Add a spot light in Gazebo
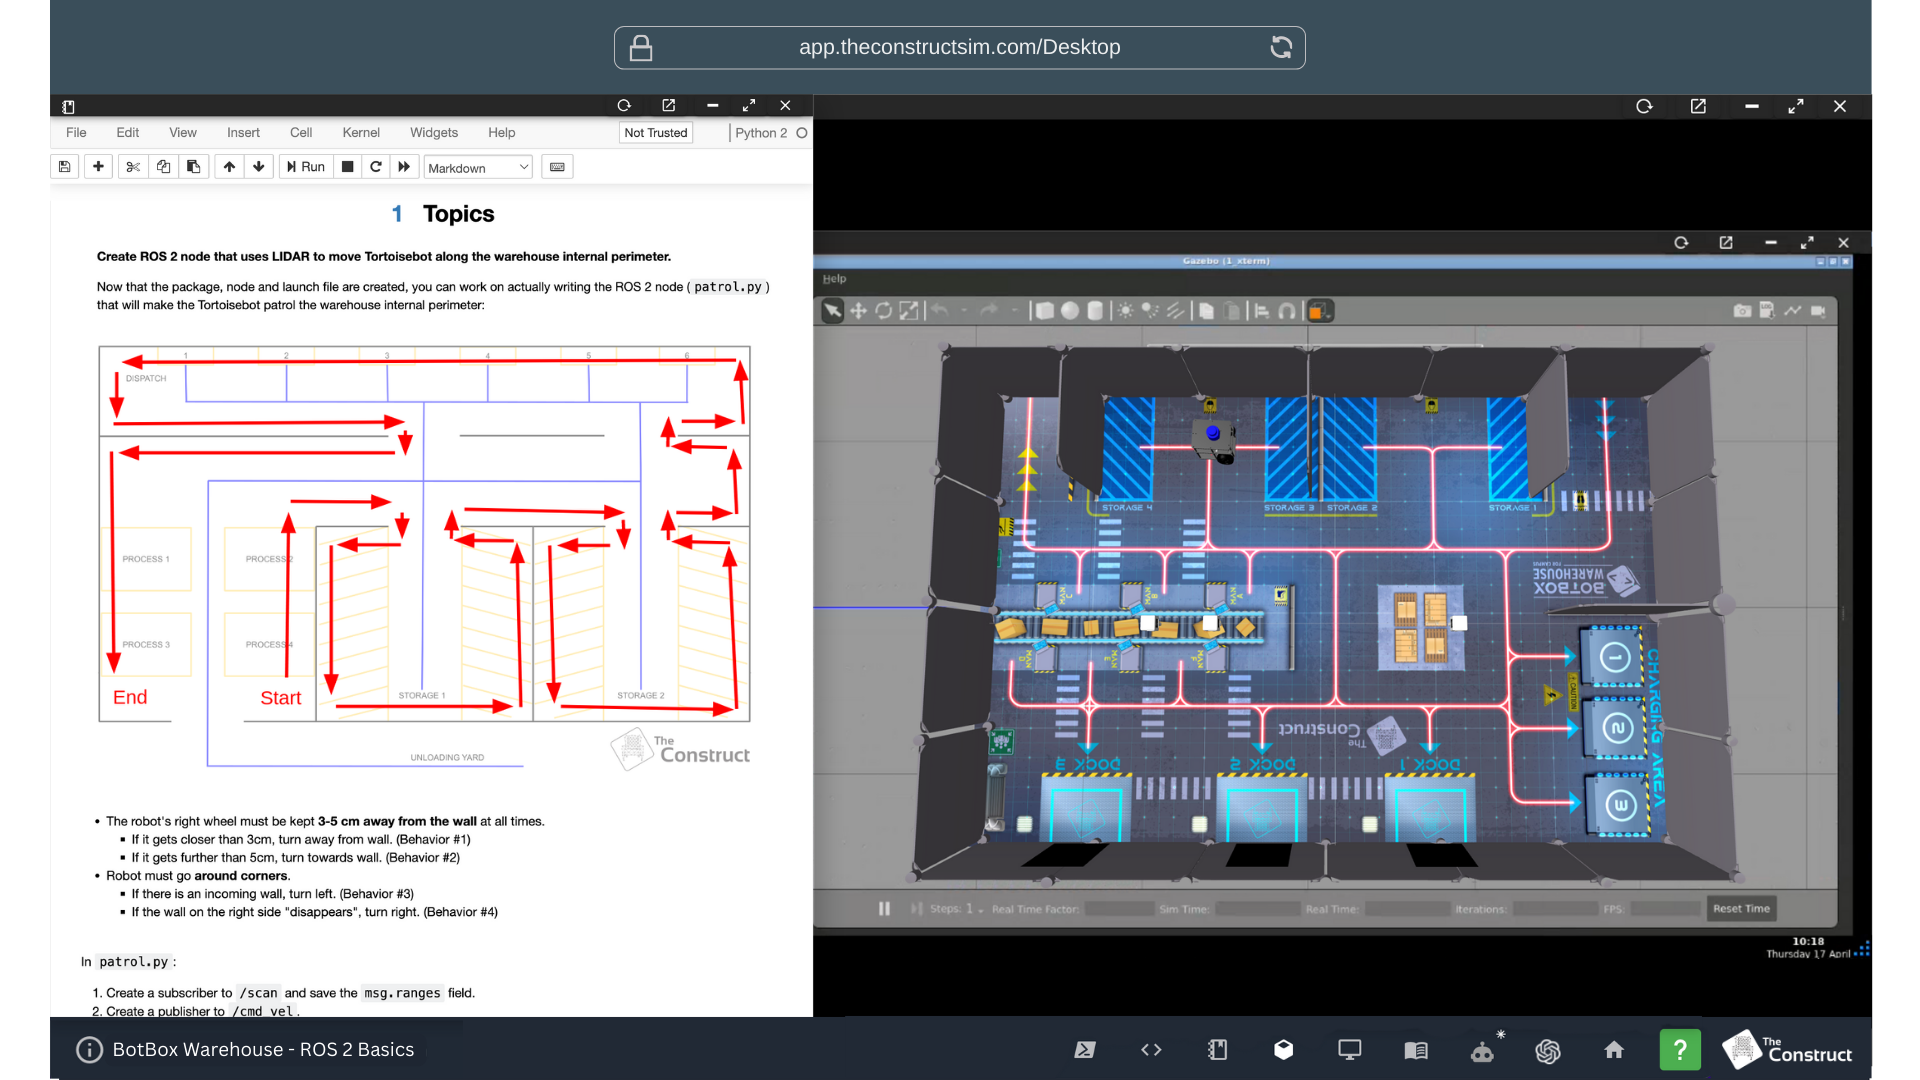The height and width of the screenshot is (1080, 1920). 1150,311
